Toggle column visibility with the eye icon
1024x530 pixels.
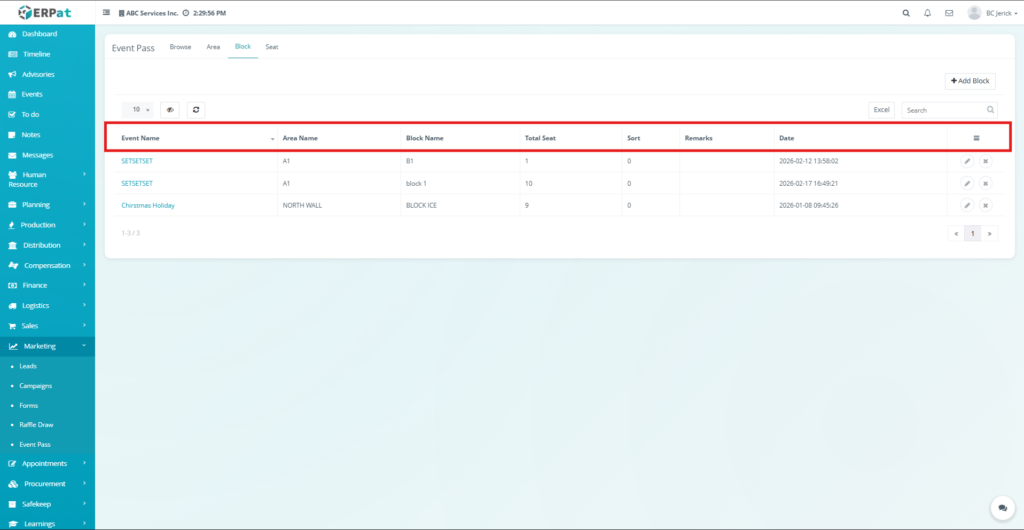[x=170, y=109]
